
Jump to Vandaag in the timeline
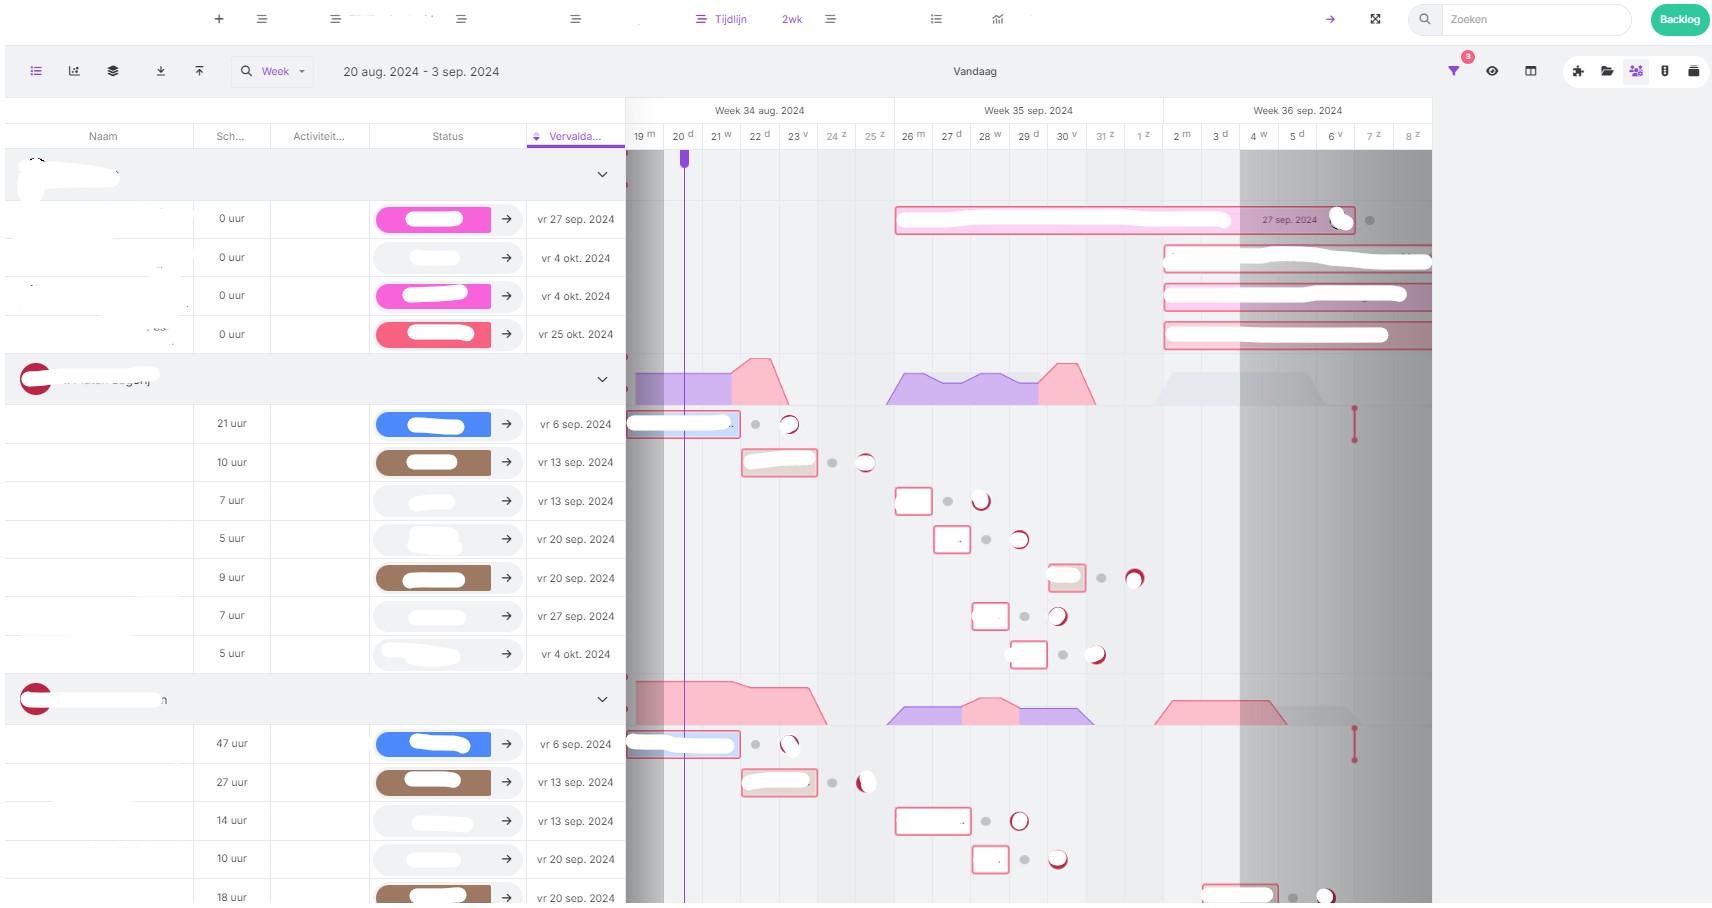tap(974, 71)
